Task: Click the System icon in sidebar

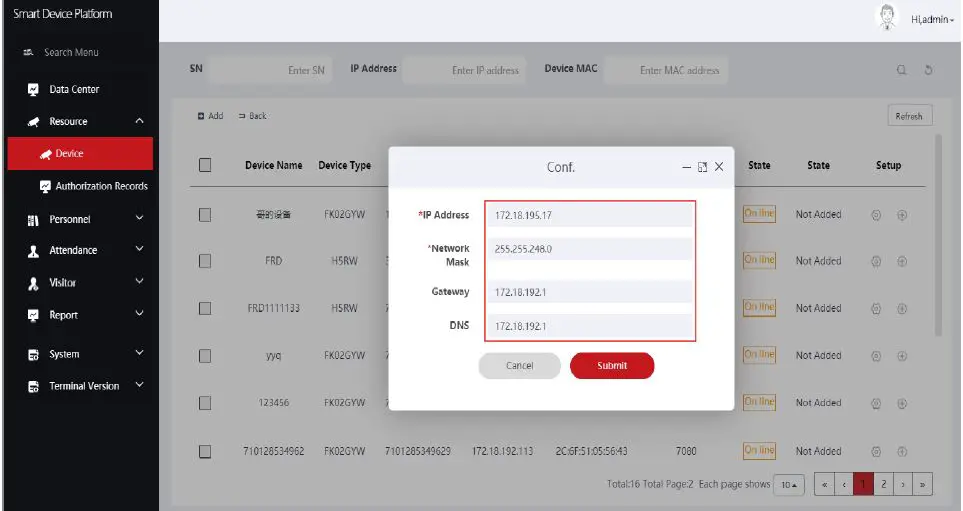Action: tap(33, 354)
